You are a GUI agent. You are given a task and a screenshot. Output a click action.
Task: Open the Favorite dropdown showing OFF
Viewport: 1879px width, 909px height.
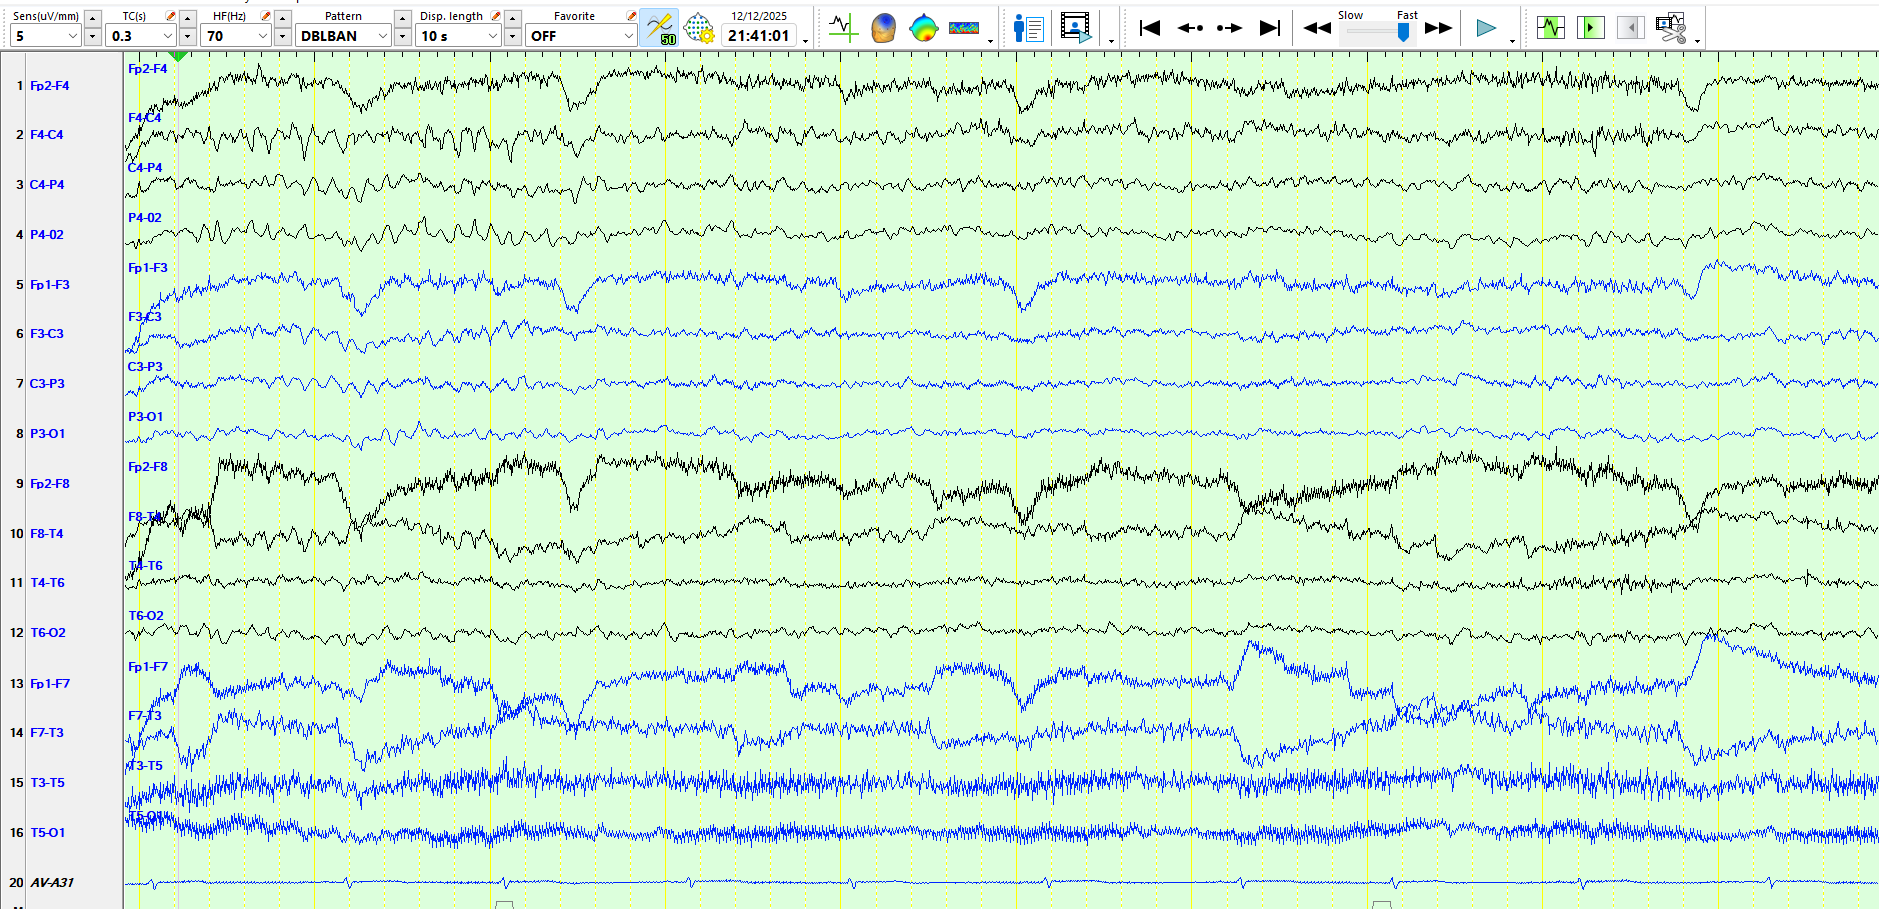581,36
